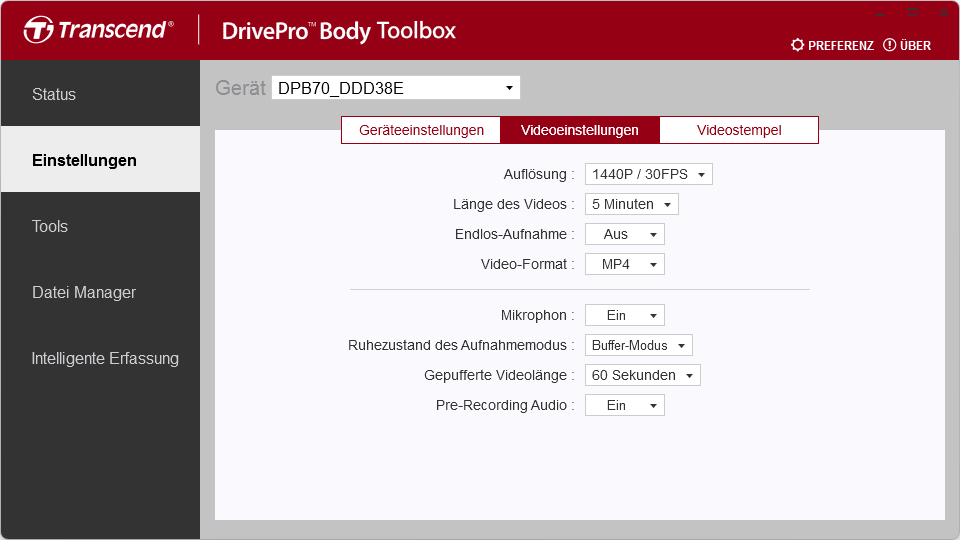Go to Datei Manager
Screen dimensions: 960x540
click(x=100, y=292)
